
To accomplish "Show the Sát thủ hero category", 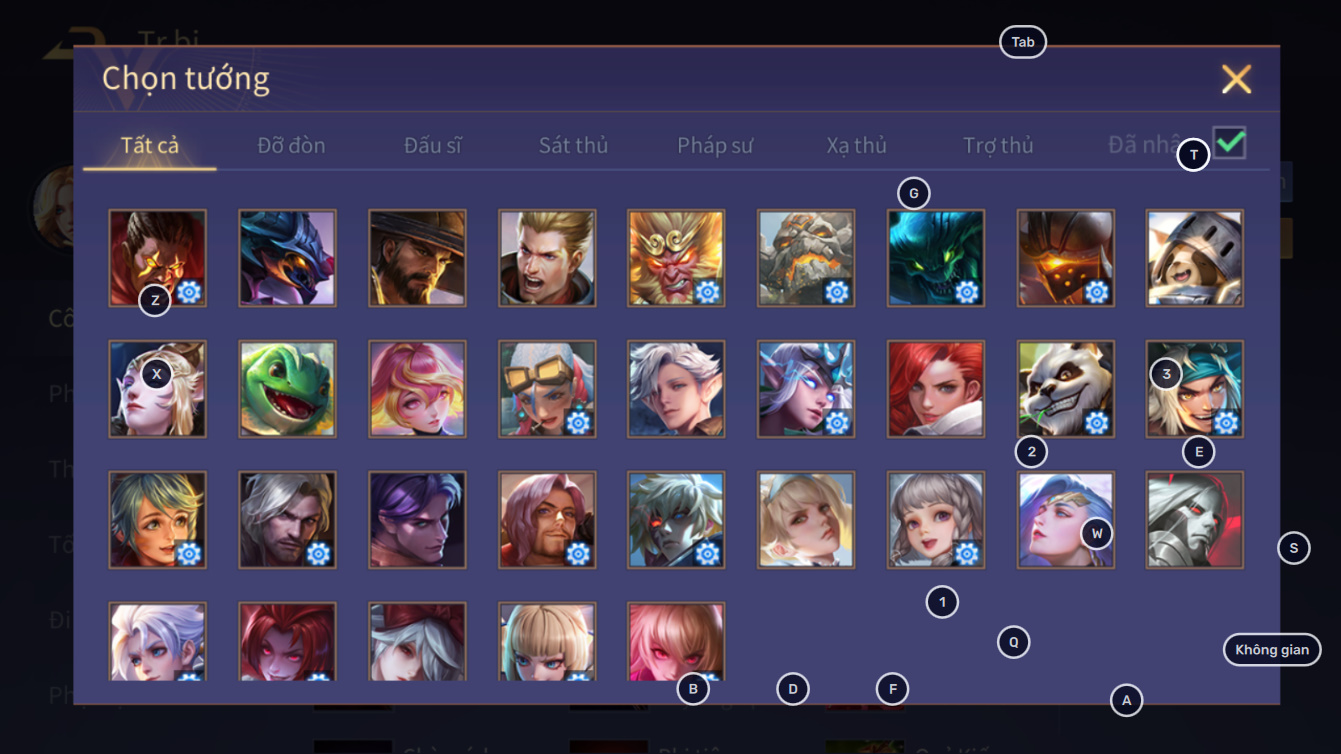I will 573,145.
